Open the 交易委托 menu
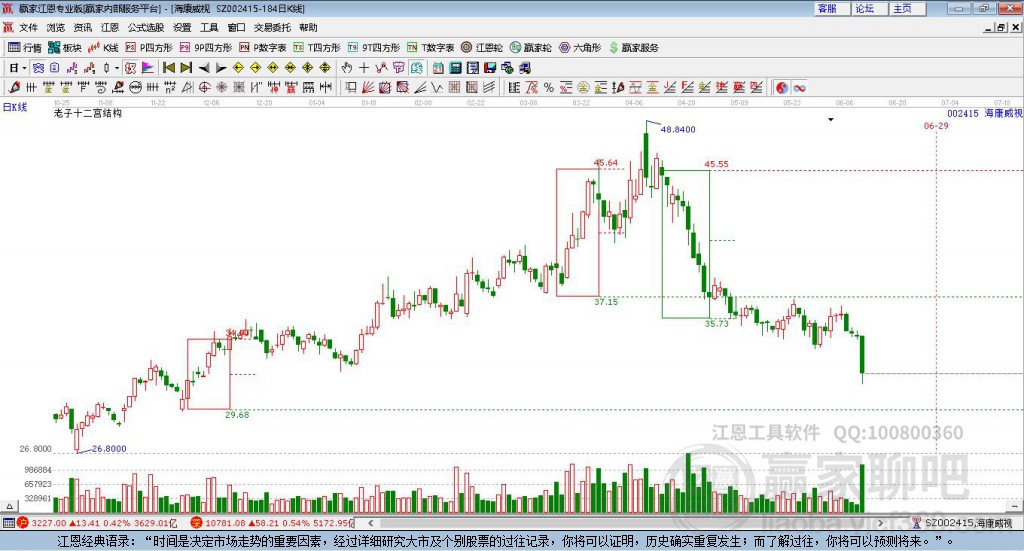This screenshot has width=1024, height=551. coord(272,27)
